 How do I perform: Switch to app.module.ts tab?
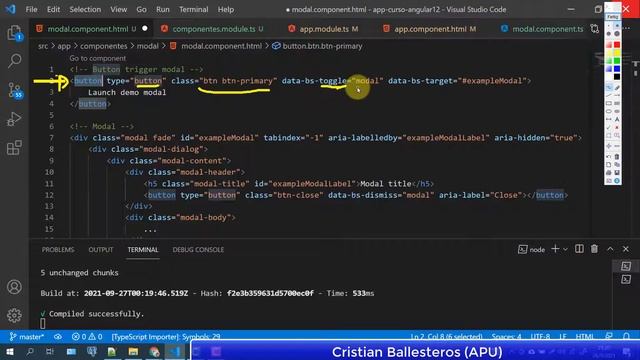[x=323, y=29]
